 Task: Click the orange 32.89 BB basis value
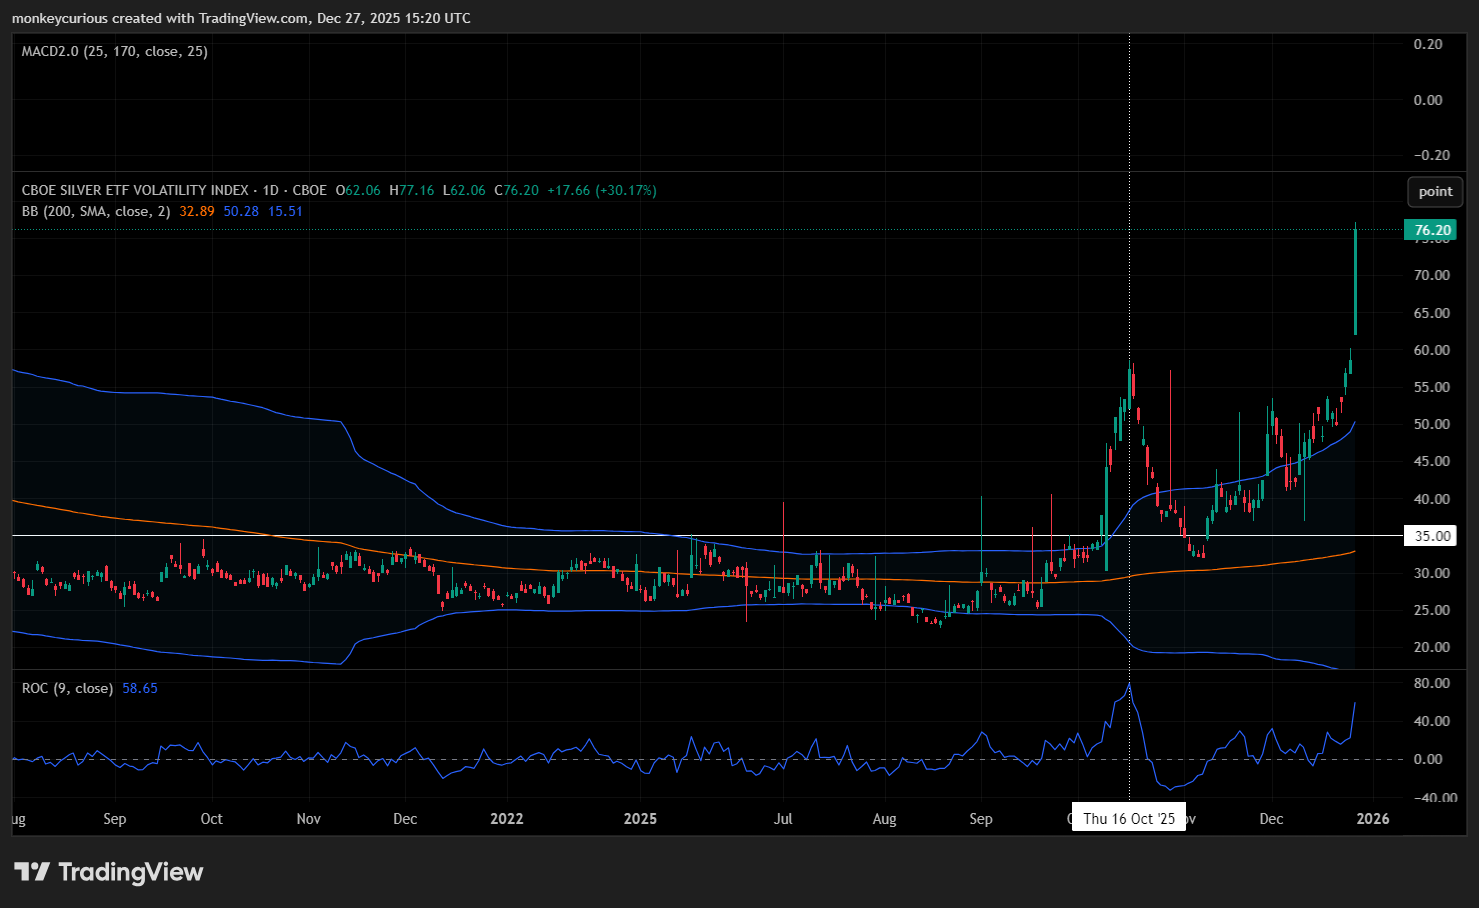[x=197, y=211]
